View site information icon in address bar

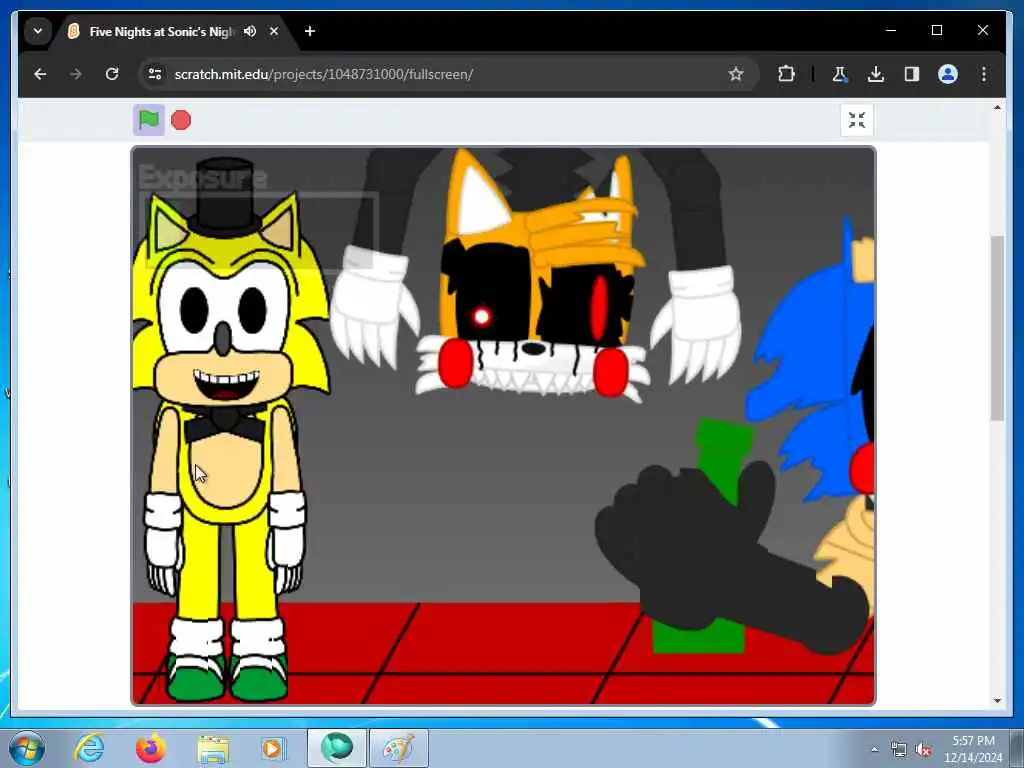155,74
